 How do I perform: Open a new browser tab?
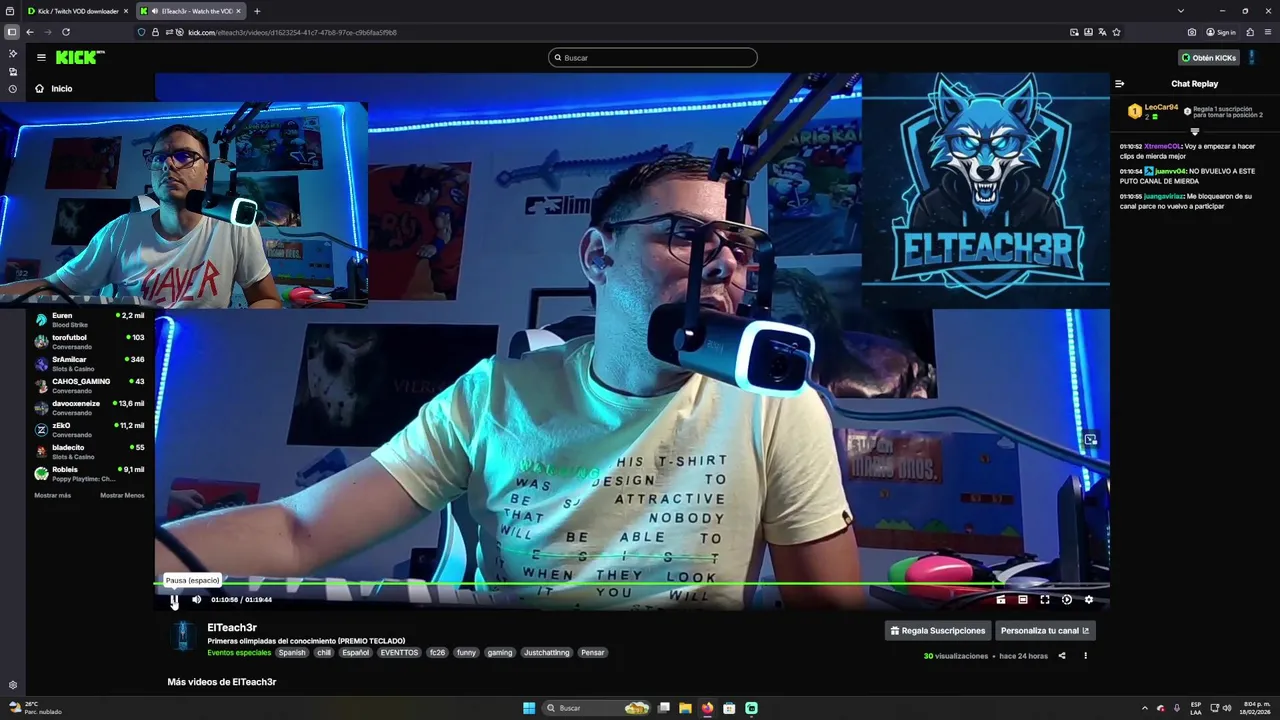coord(257,11)
